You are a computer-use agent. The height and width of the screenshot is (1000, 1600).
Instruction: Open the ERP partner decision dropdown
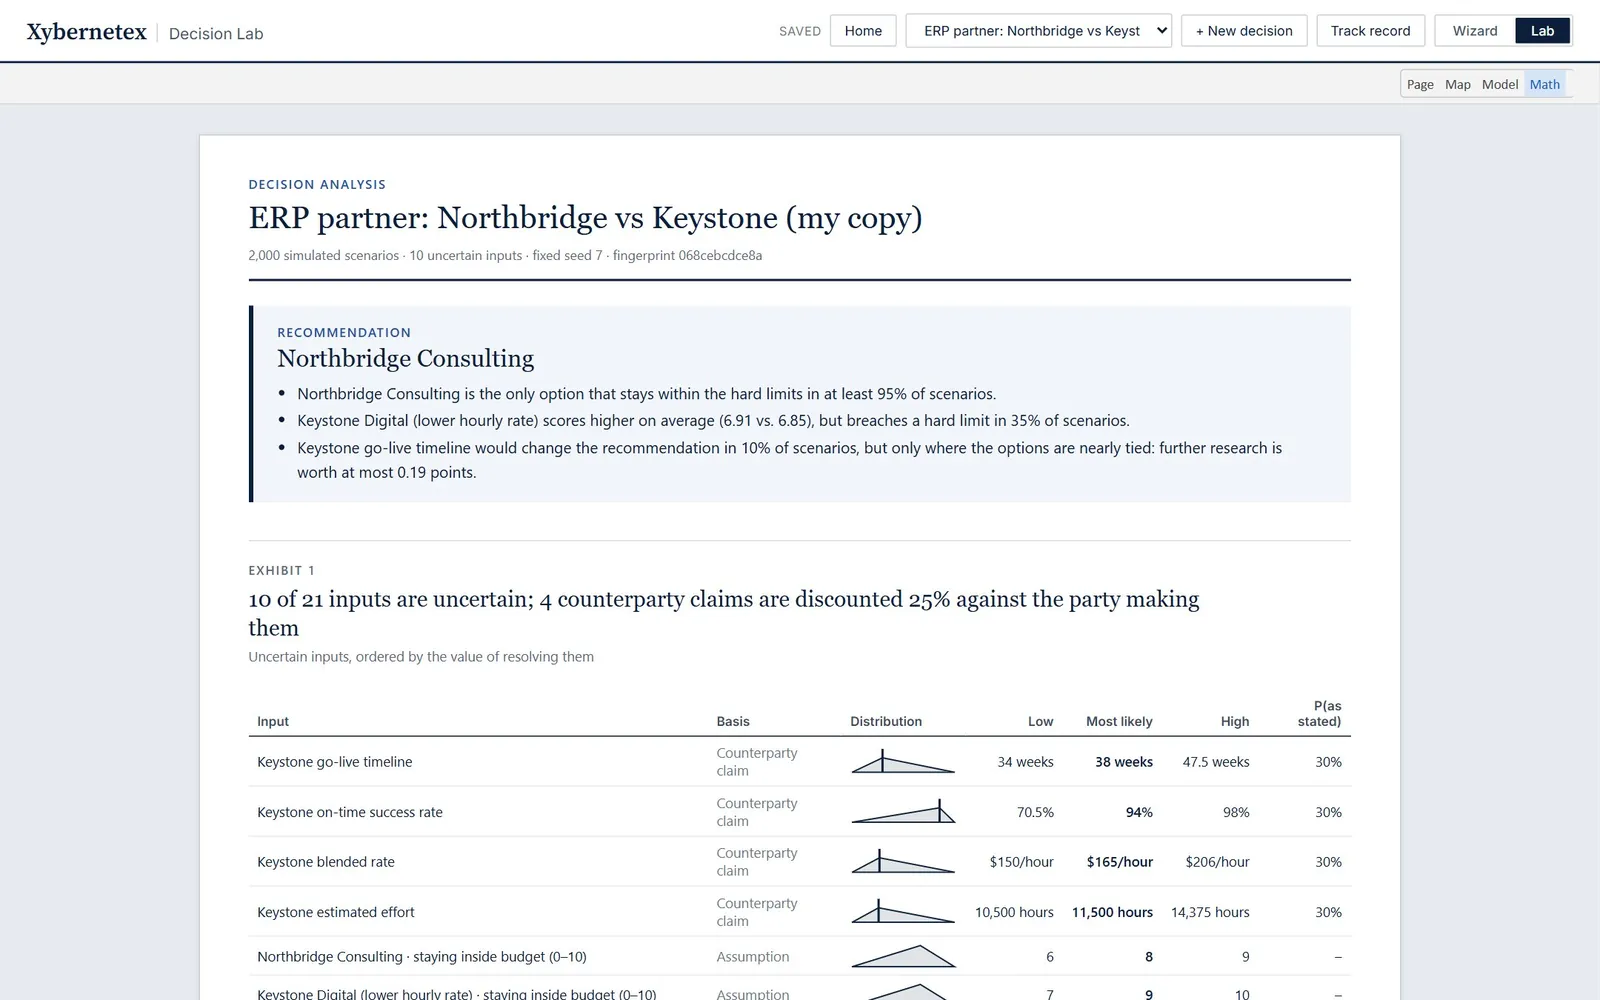click(1038, 31)
